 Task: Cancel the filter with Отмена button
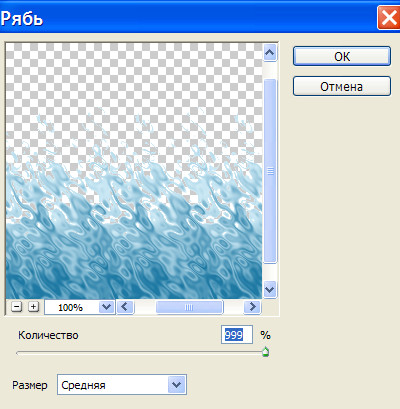(342, 87)
